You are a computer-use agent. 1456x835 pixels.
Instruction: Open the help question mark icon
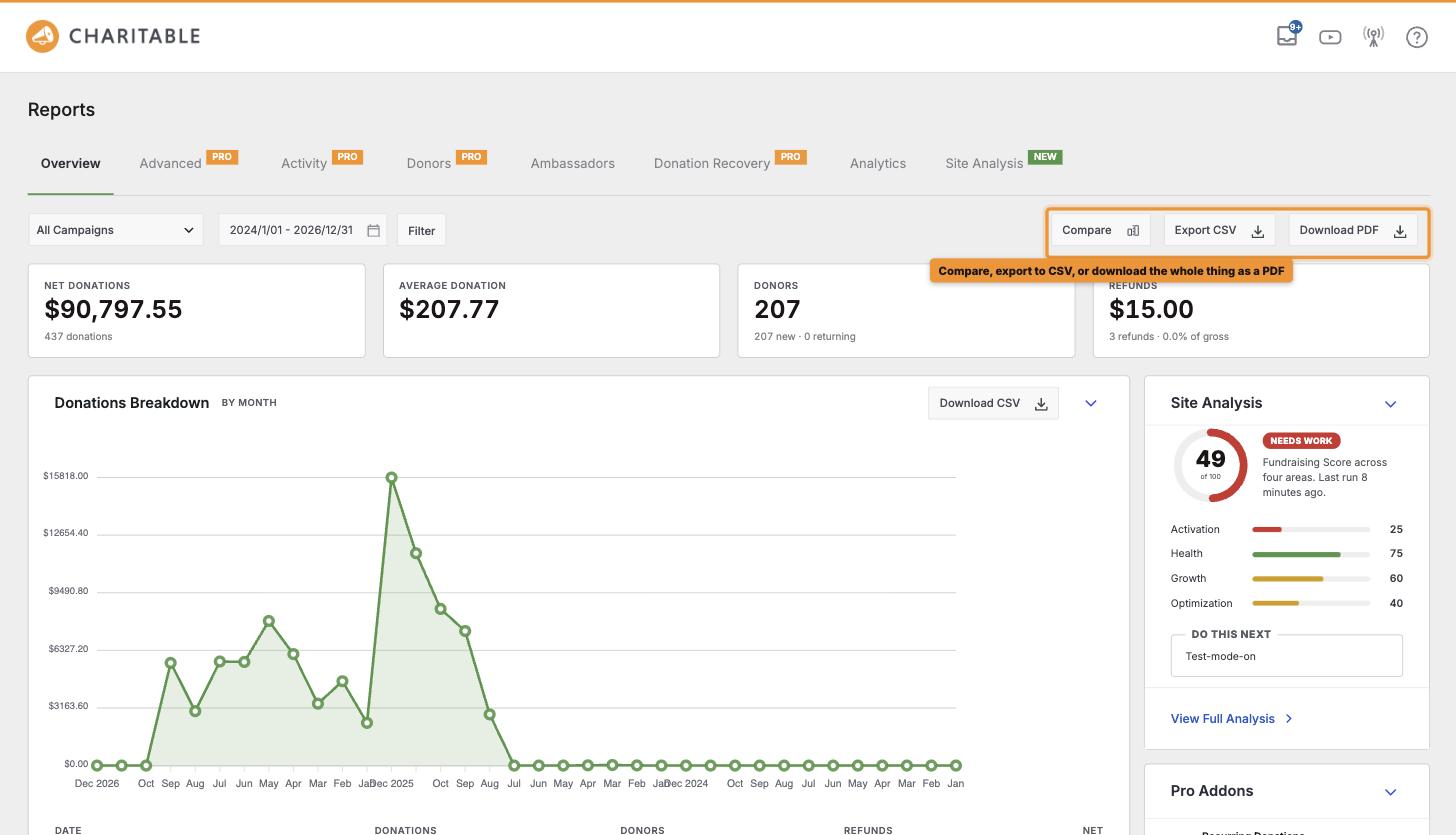click(x=1416, y=37)
